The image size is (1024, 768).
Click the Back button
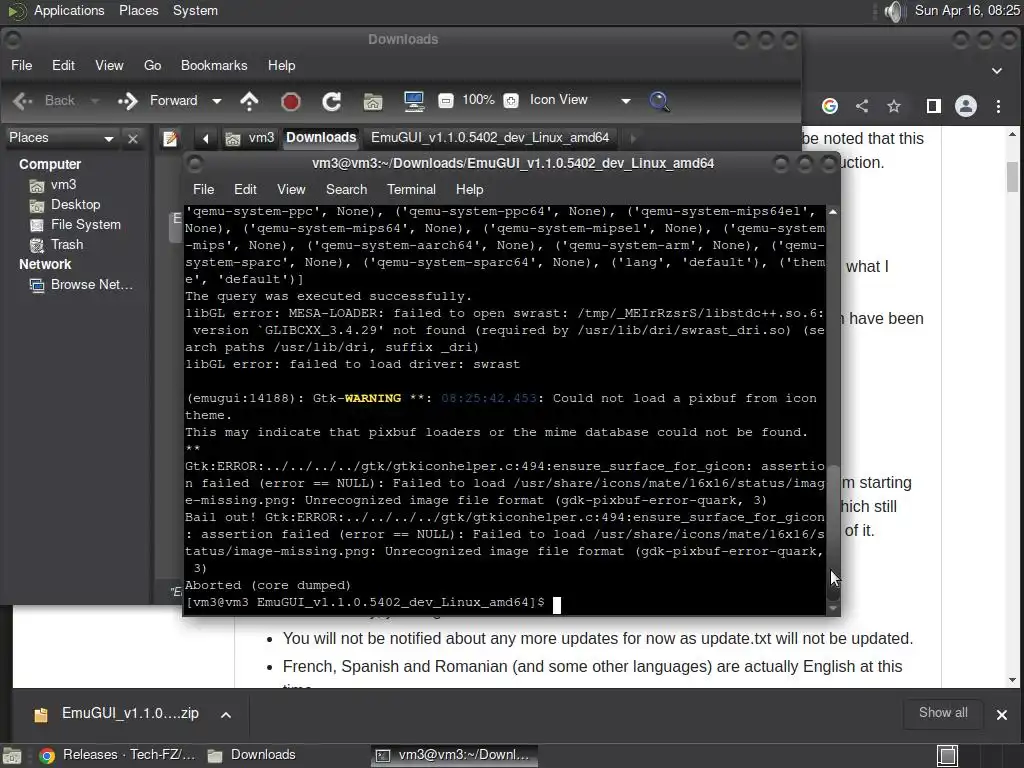click(44, 101)
